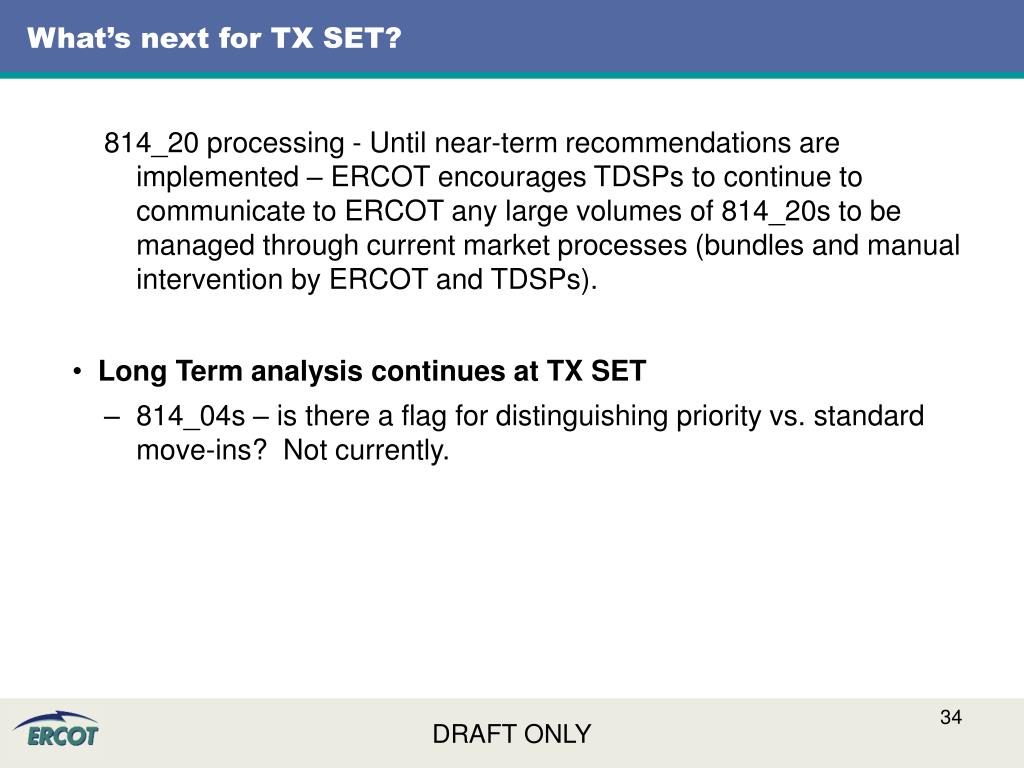Click the word 'ERCOT' in 'ERCOT encourages TDSPs'
This screenshot has width=1024, height=768.
pyautogui.click(x=380, y=177)
